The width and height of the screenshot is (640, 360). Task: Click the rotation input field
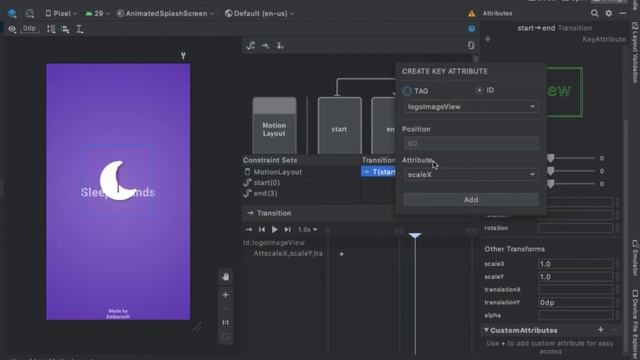[x=576, y=228]
